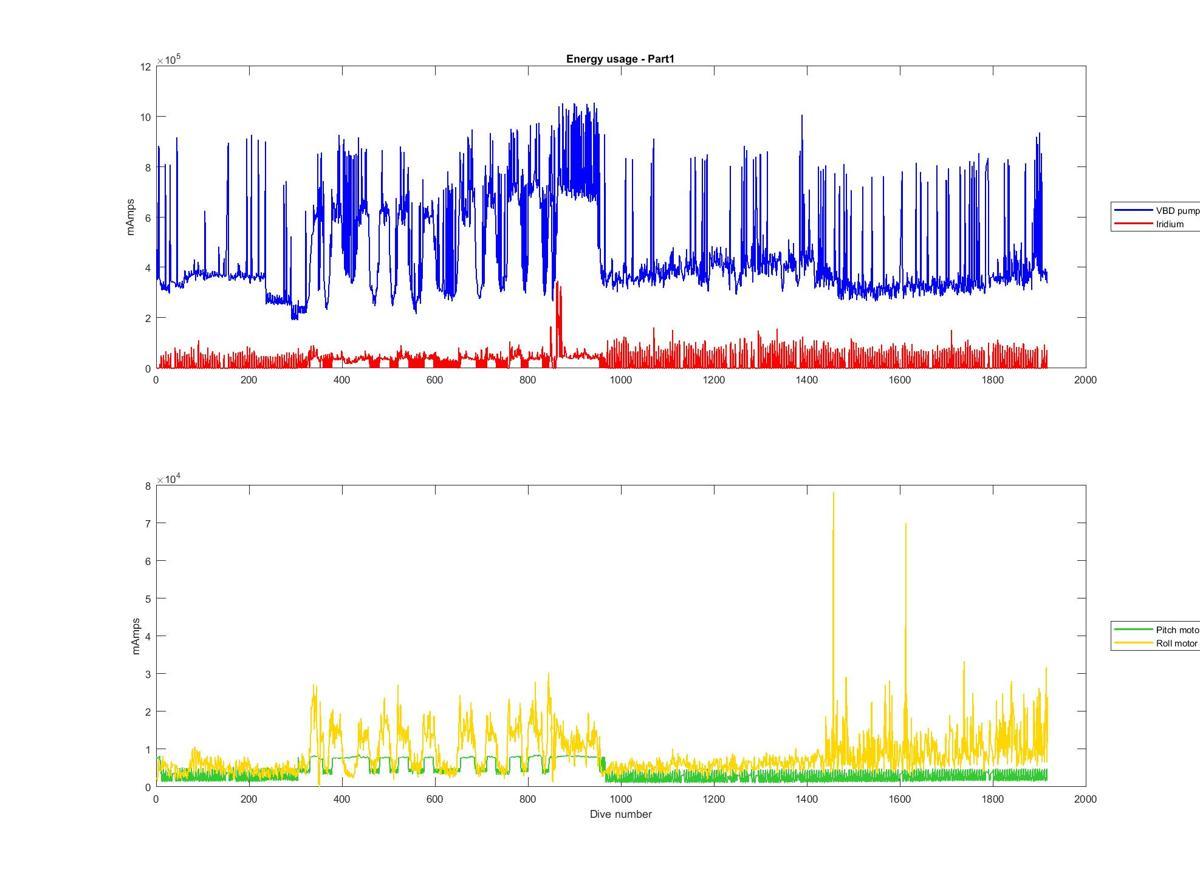Click the x-axis tick "600" on the top plot
Image resolution: width=1200 pixels, height=885 pixels.
pos(435,380)
